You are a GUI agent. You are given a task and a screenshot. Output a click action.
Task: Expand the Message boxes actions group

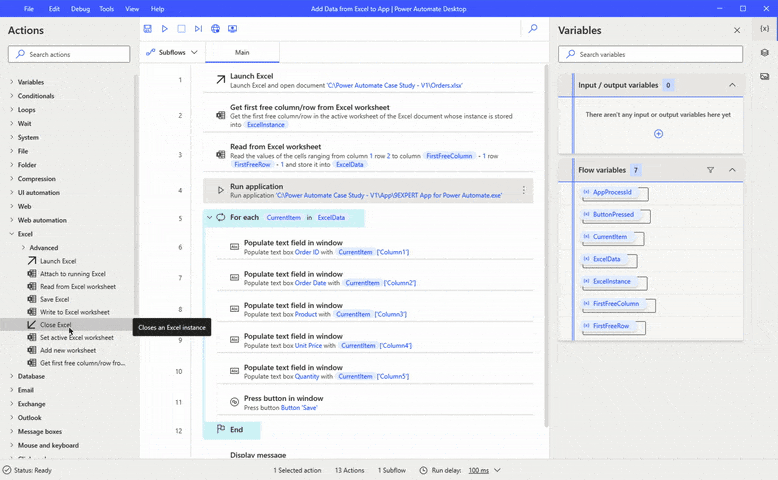point(11,431)
